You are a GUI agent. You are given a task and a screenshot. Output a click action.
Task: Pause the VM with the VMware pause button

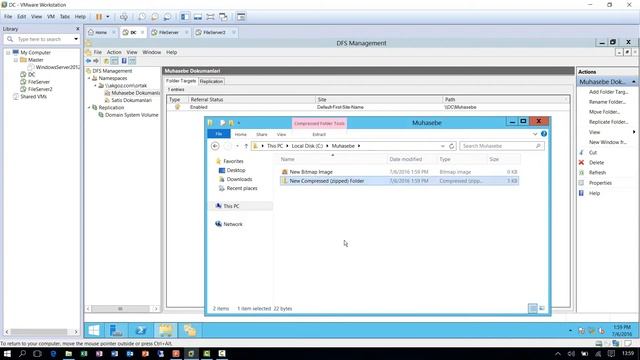(99, 17)
